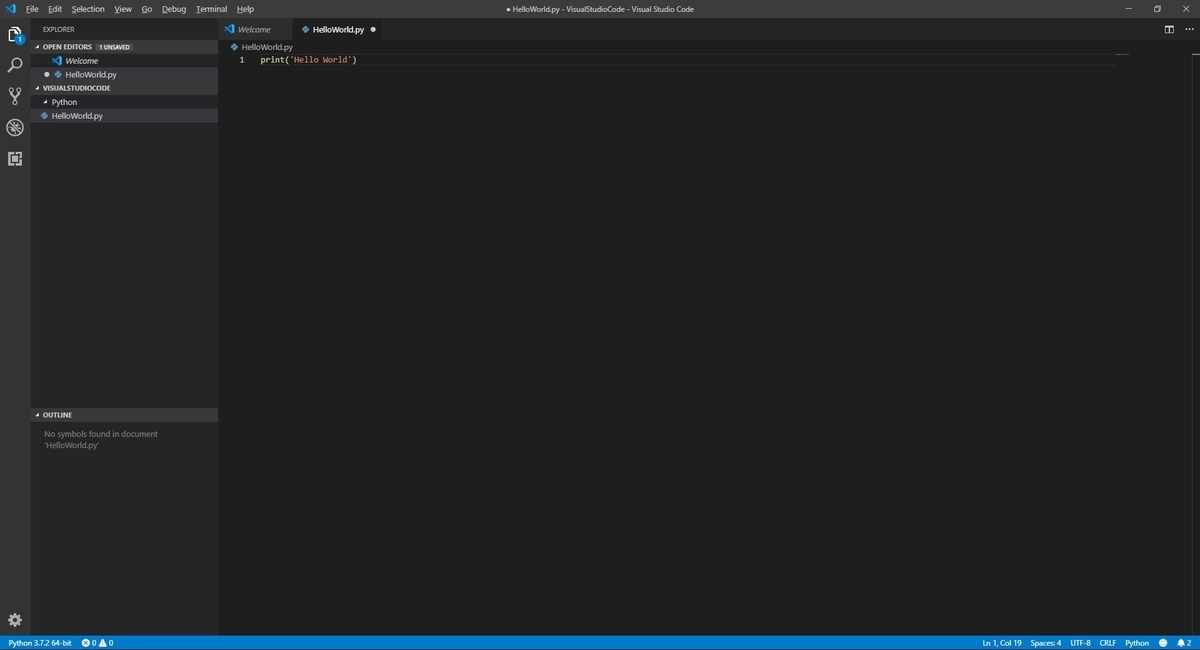Open the View menu
This screenshot has height=650, width=1200.
(x=123, y=9)
